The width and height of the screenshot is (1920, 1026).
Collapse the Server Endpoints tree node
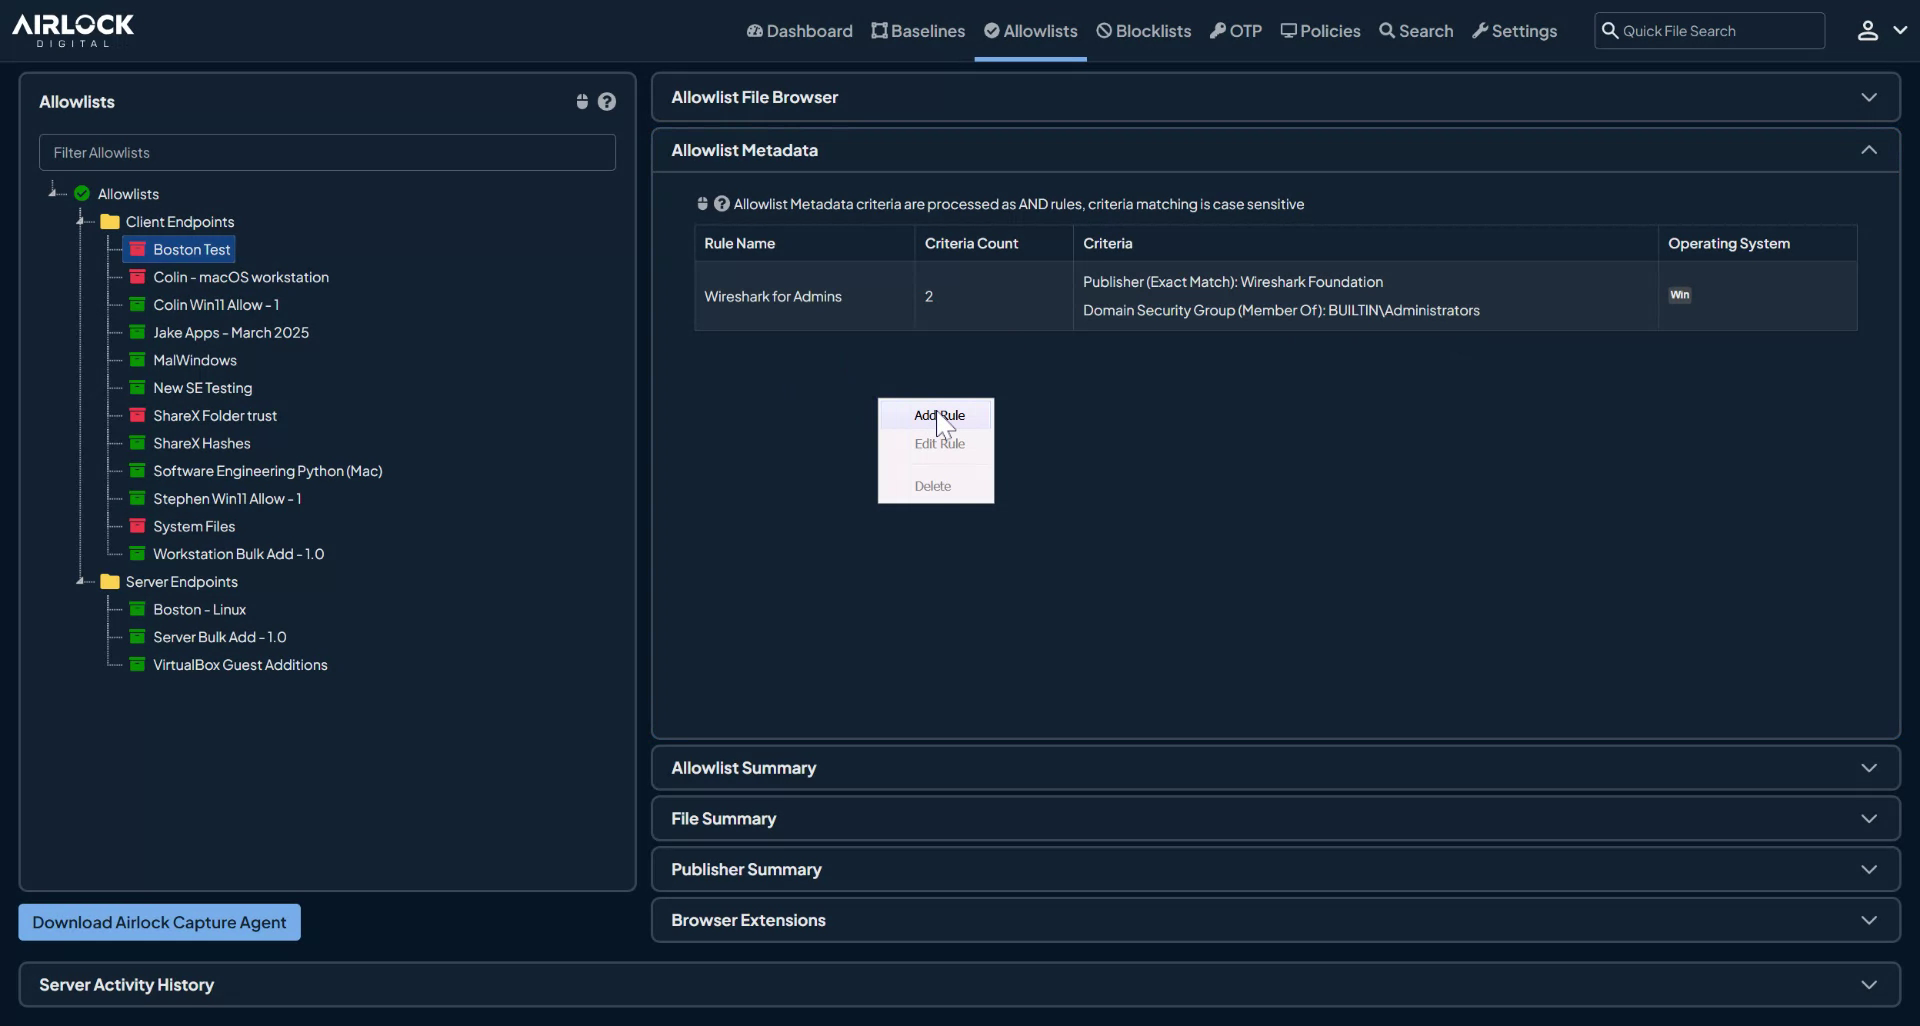click(x=82, y=581)
